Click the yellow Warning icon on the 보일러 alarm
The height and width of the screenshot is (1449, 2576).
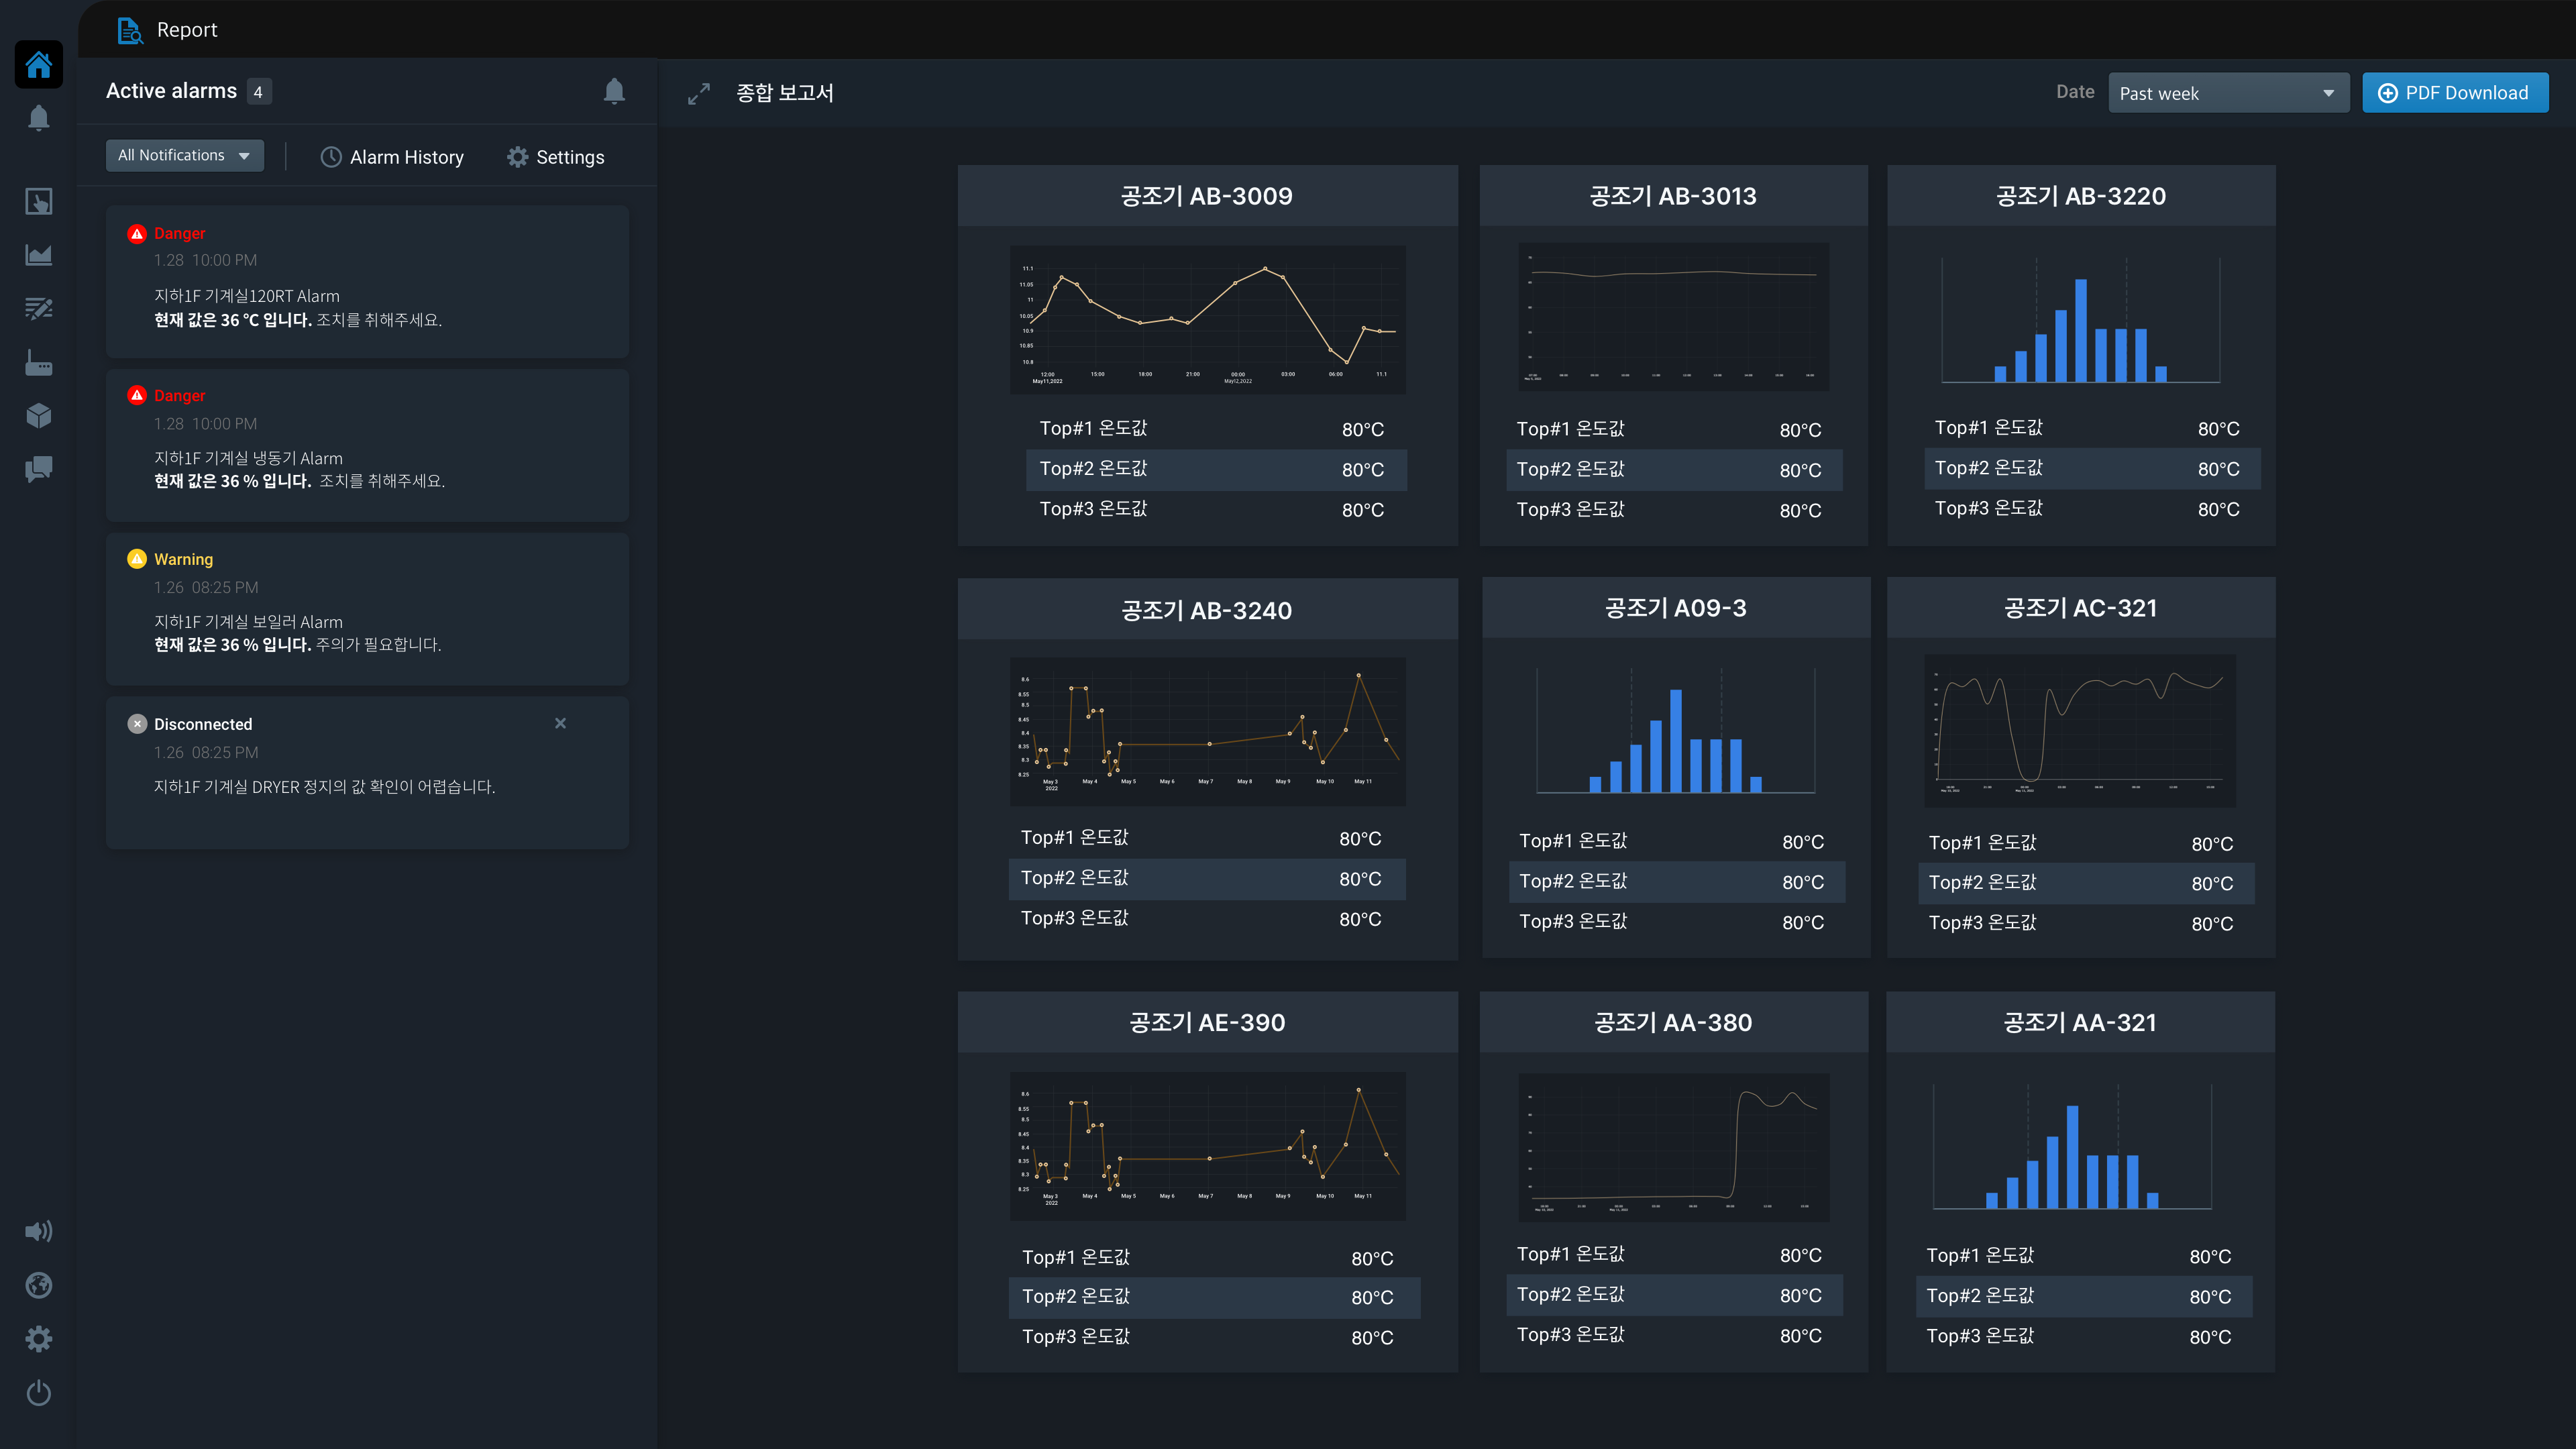tap(137, 559)
